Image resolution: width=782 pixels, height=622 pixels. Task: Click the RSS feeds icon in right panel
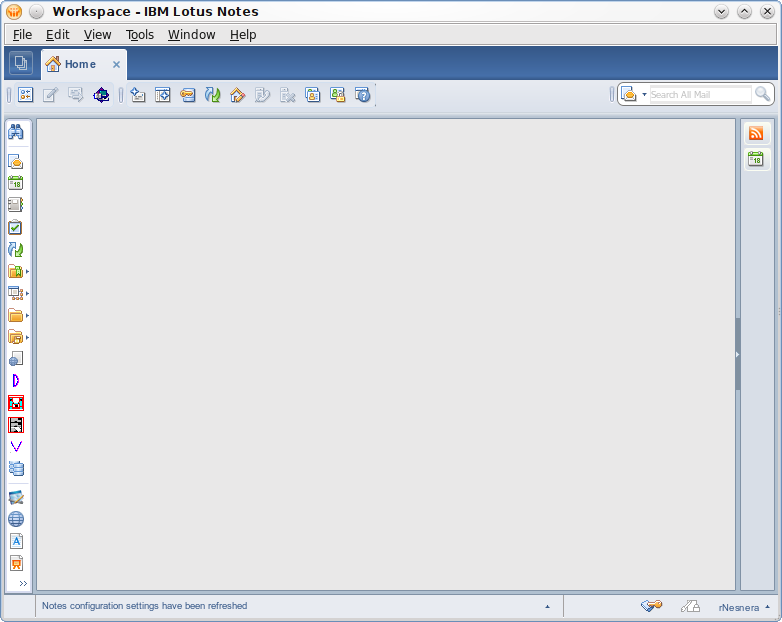[756, 134]
